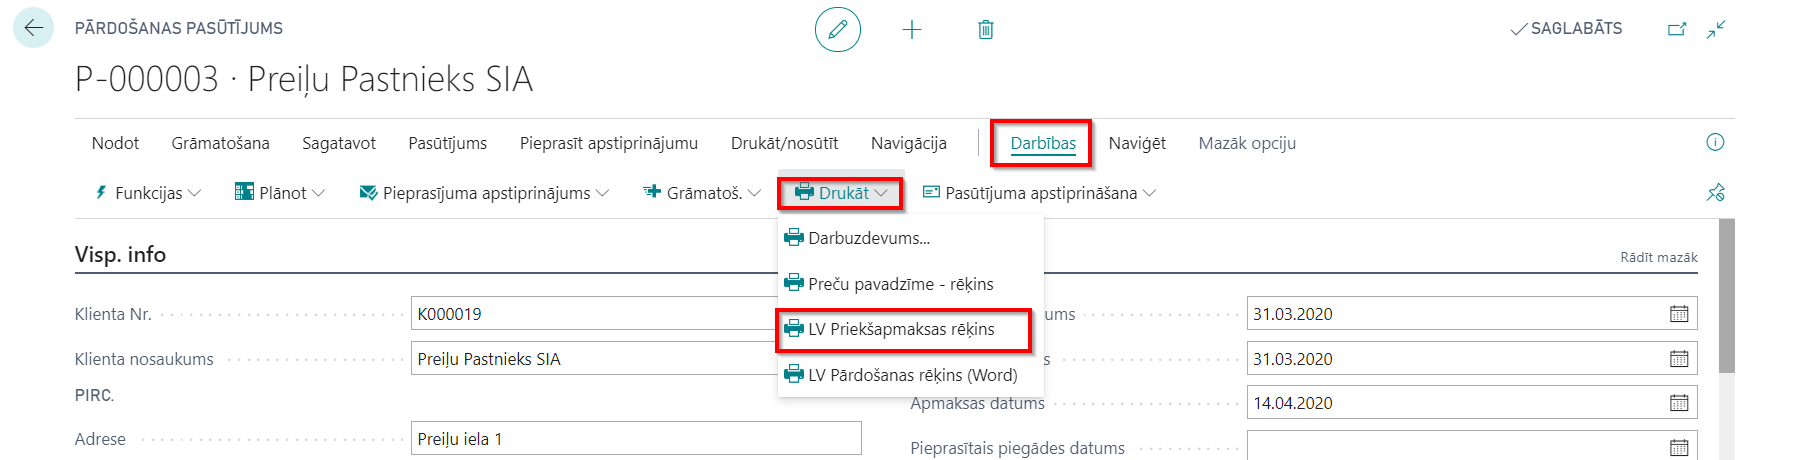Click the pencil edit icon

[837, 29]
